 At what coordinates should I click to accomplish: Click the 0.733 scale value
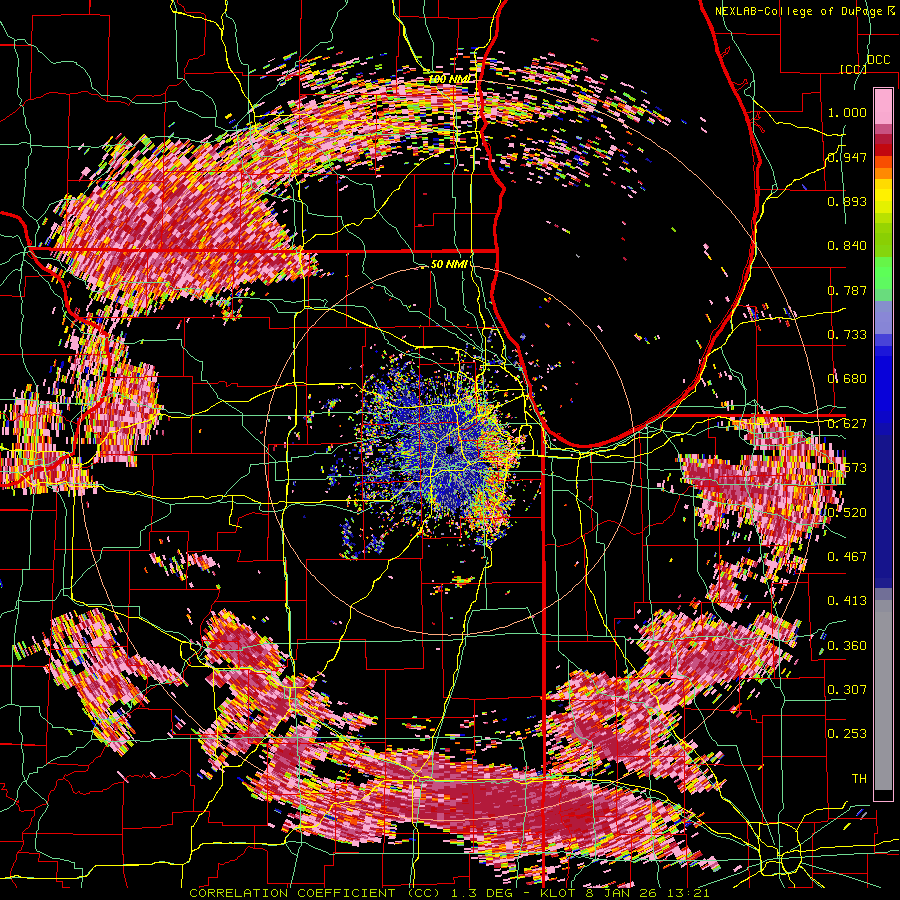(x=847, y=335)
